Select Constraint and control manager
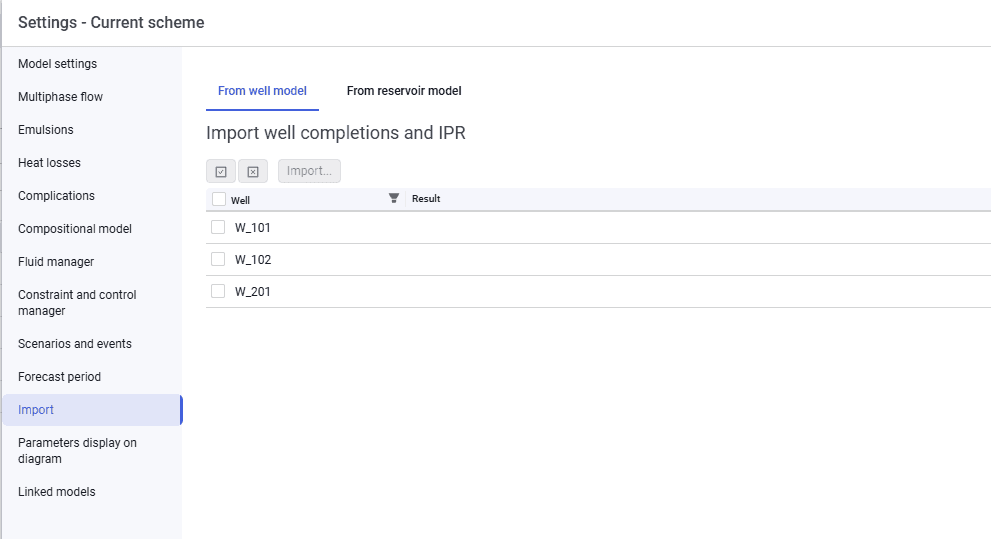Image resolution: width=991 pixels, height=539 pixels. (77, 303)
